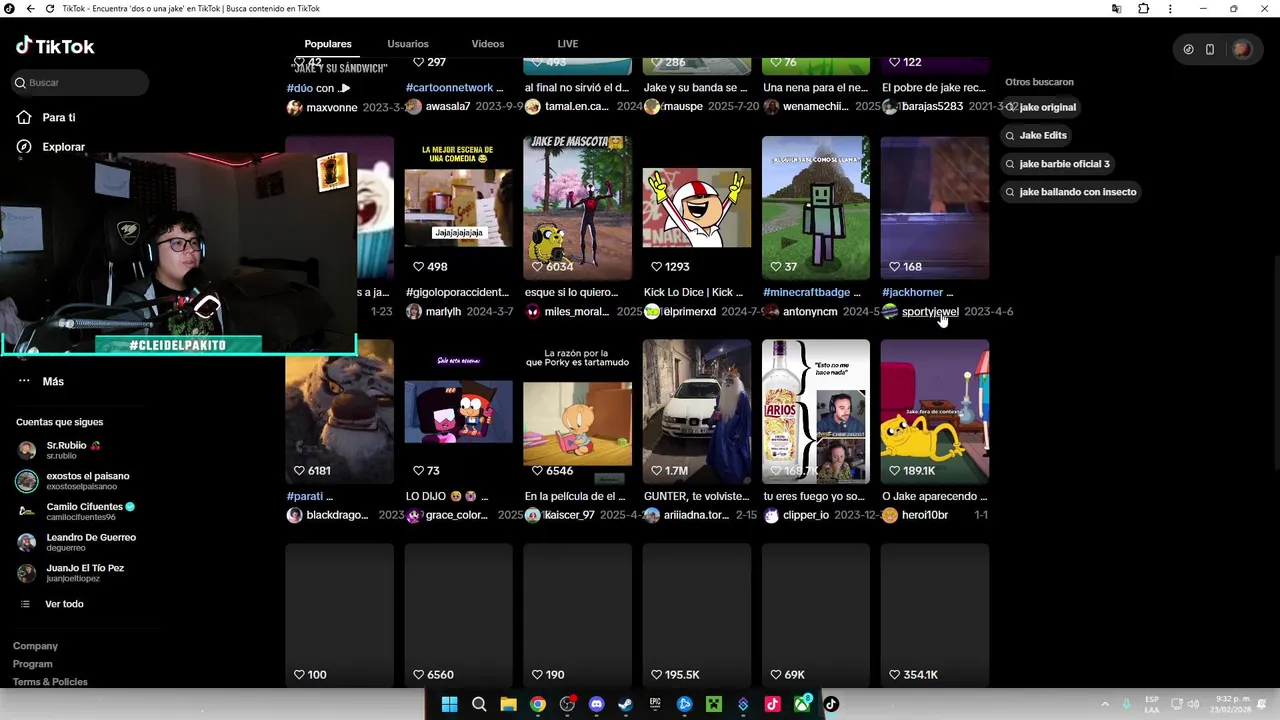Image resolution: width=1280 pixels, height=720 pixels.
Task: Click the browser back arrow
Action: pyautogui.click(x=30, y=8)
